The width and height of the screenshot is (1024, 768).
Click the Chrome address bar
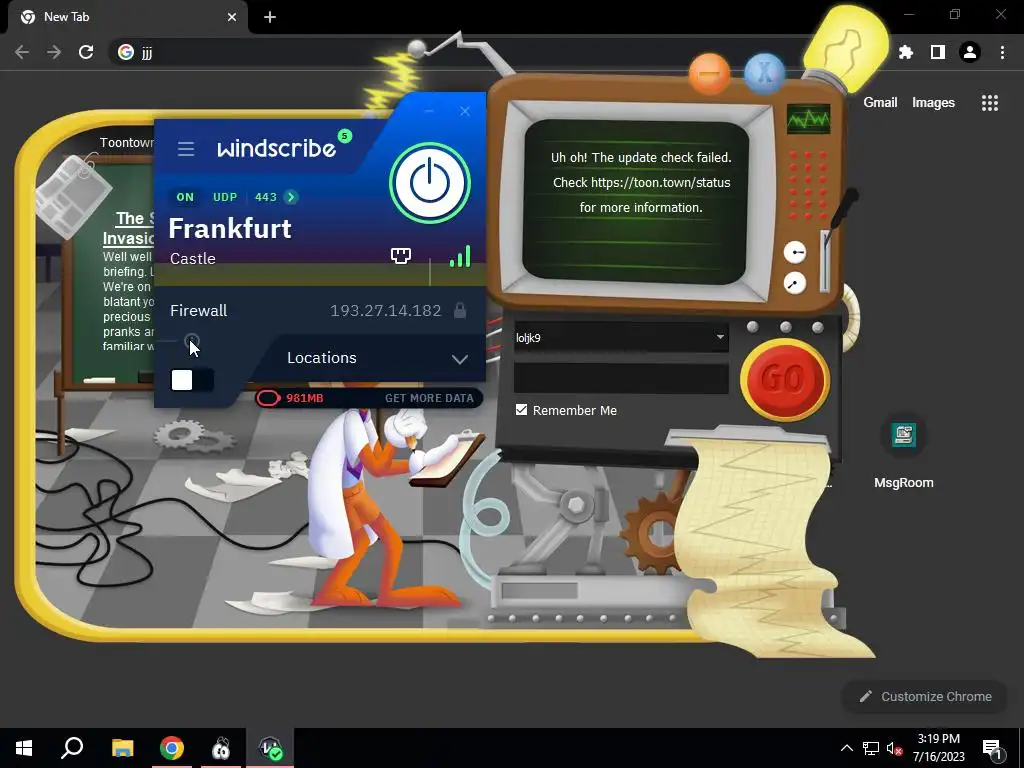(457, 52)
